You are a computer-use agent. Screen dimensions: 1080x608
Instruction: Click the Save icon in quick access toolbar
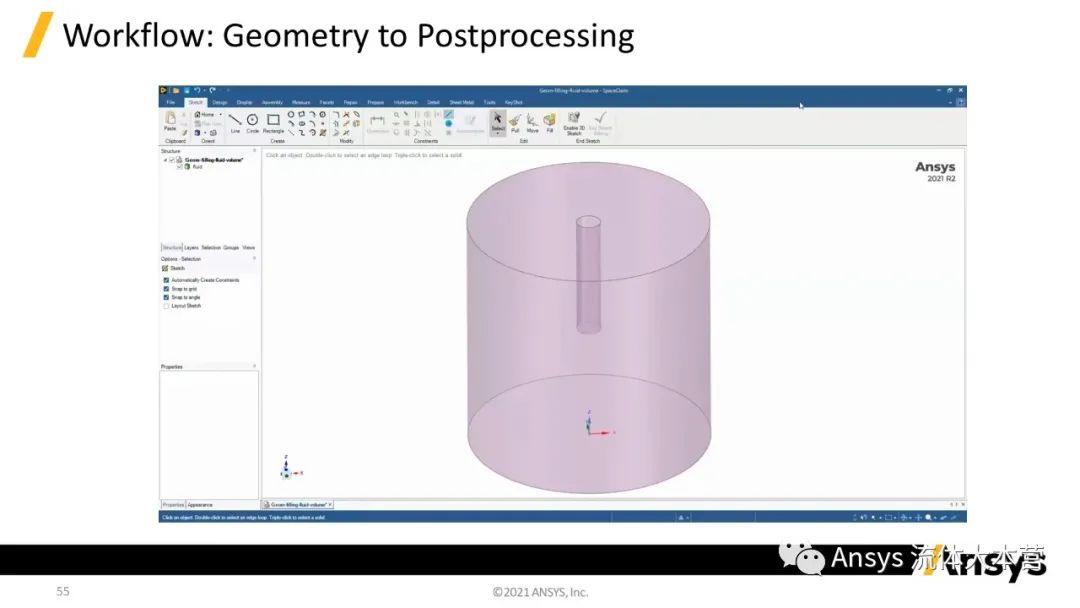click(187, 90)
